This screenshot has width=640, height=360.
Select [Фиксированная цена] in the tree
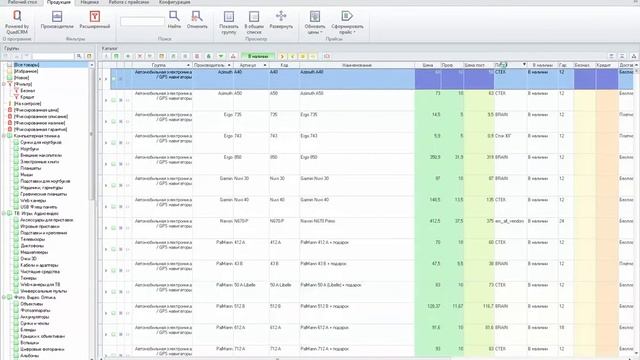36,110
